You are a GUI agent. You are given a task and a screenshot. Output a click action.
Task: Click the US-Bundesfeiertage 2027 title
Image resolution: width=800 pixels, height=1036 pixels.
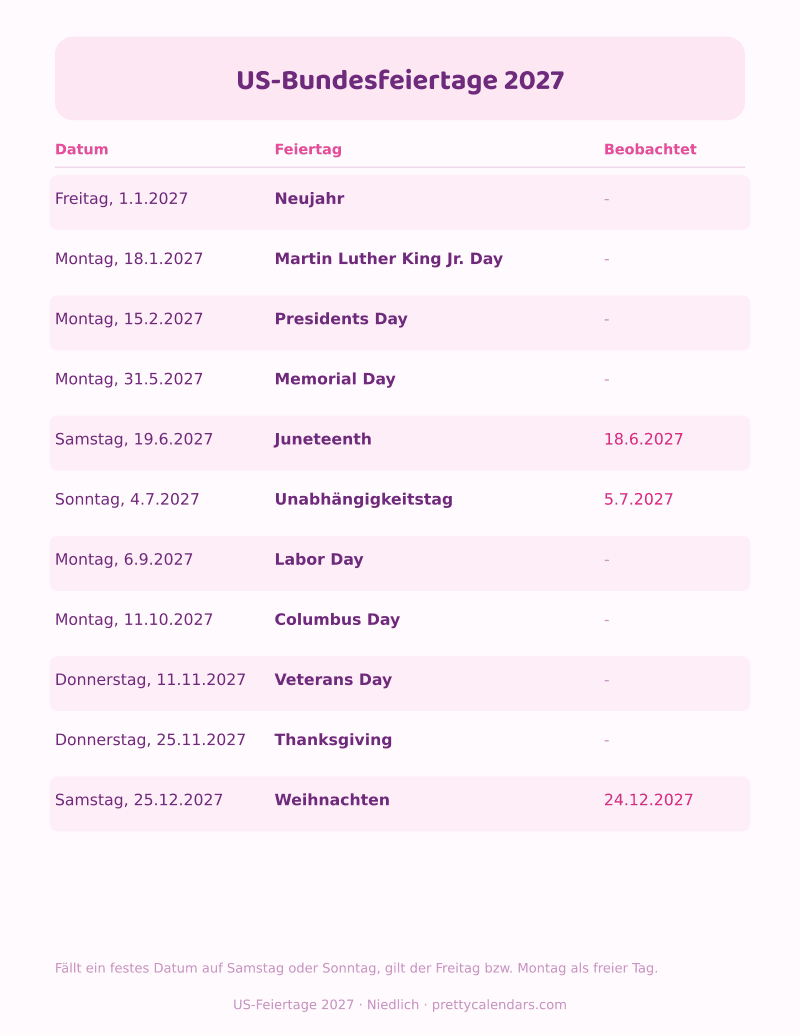[400, 81]
